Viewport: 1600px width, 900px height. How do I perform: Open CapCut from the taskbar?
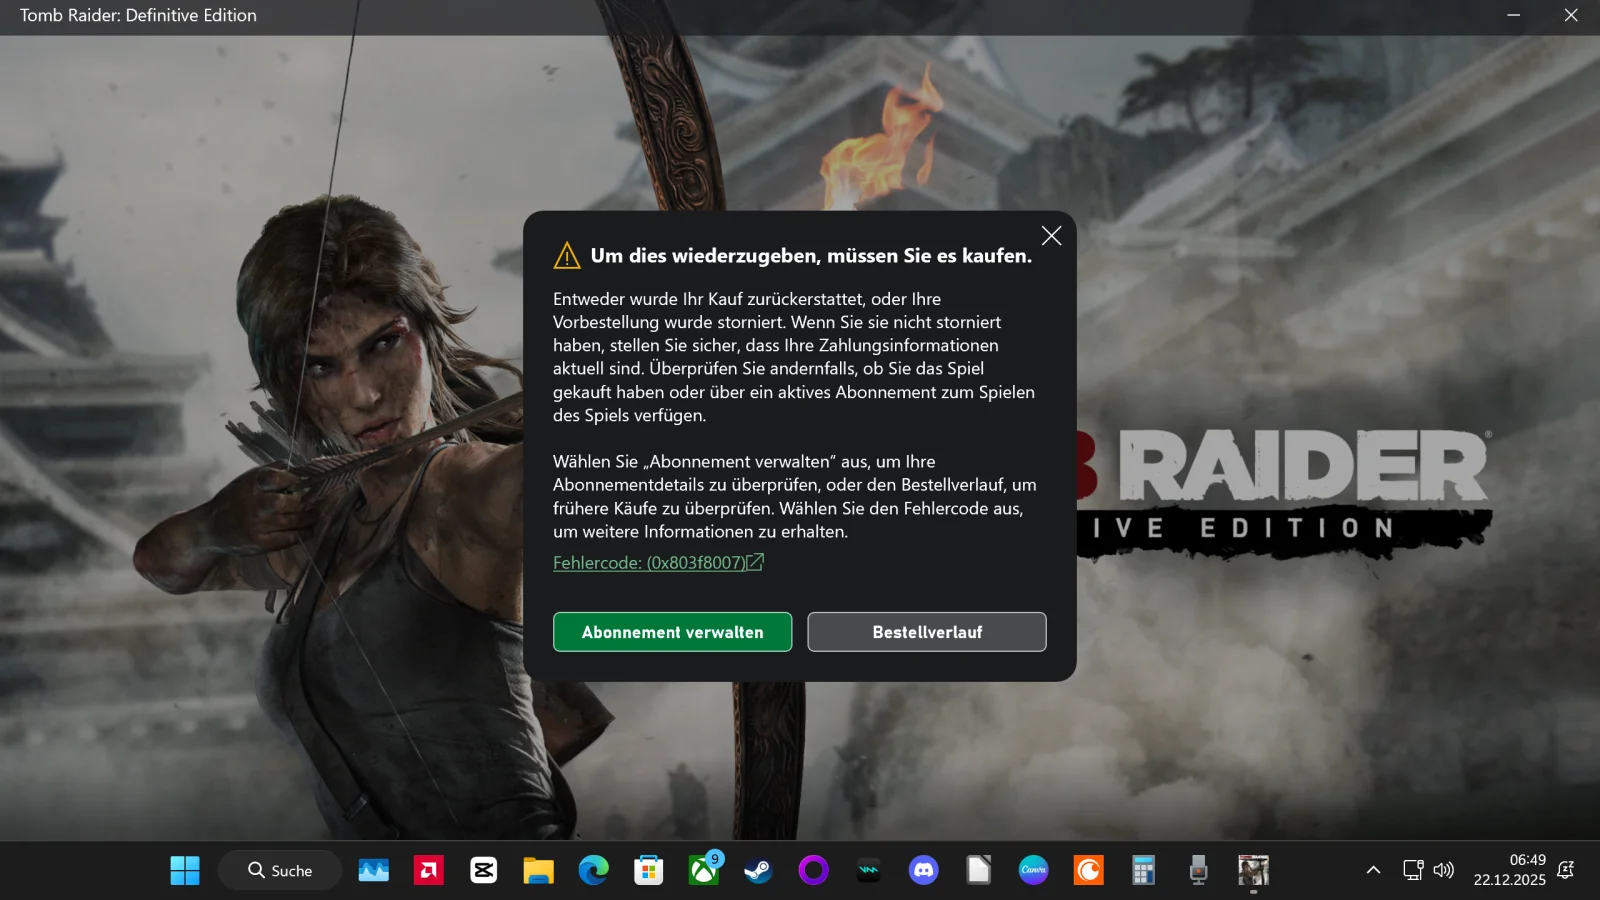[484, 871]
